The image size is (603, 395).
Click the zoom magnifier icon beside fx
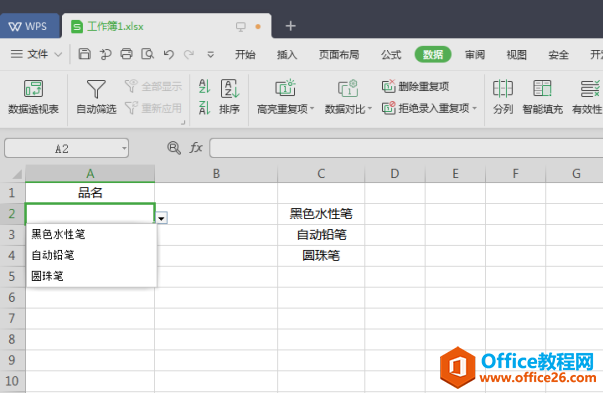click(174, 148)
